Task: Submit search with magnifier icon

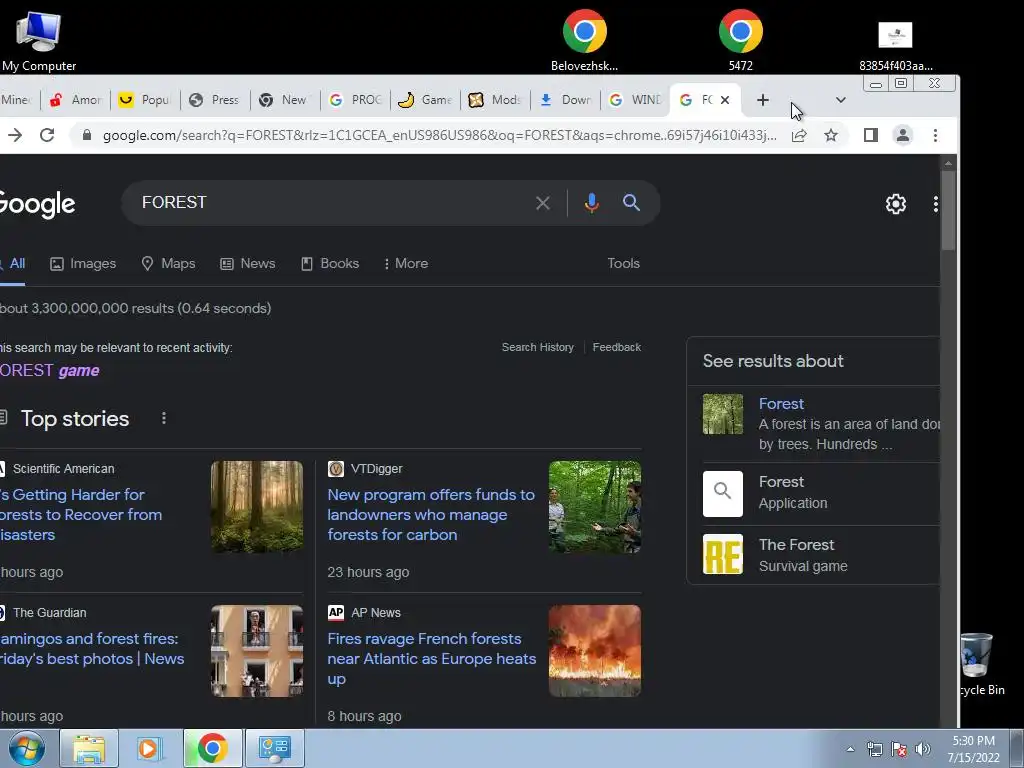Action: [631, 202]
